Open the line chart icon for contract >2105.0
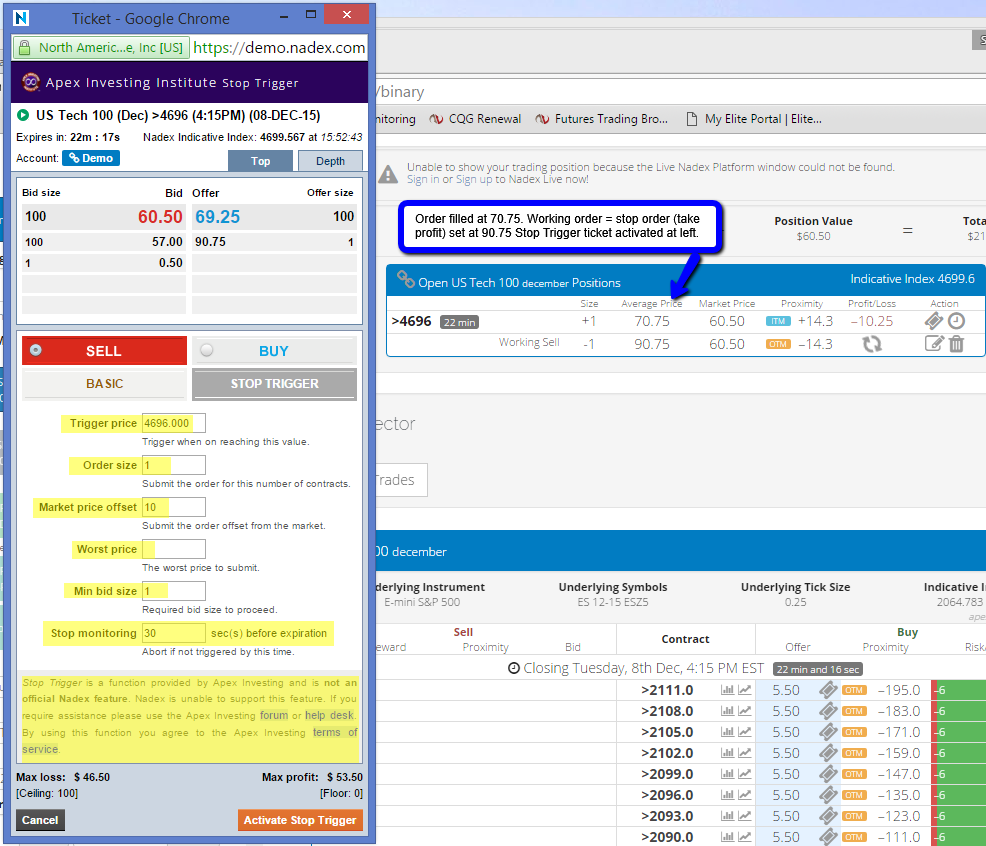This screenshot has width=986, height=846. 745,732
